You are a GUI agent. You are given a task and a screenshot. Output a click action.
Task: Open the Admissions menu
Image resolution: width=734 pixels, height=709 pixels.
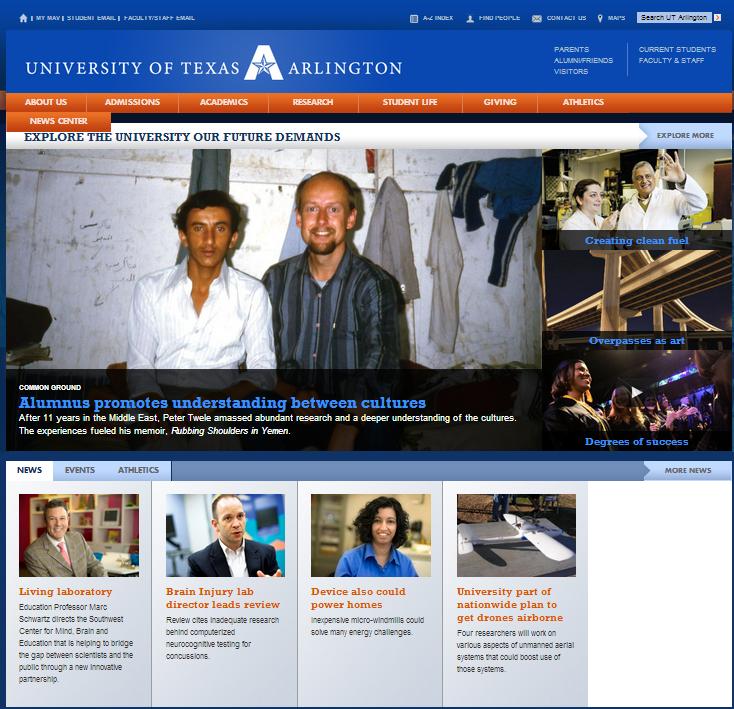tap(132, 102)
